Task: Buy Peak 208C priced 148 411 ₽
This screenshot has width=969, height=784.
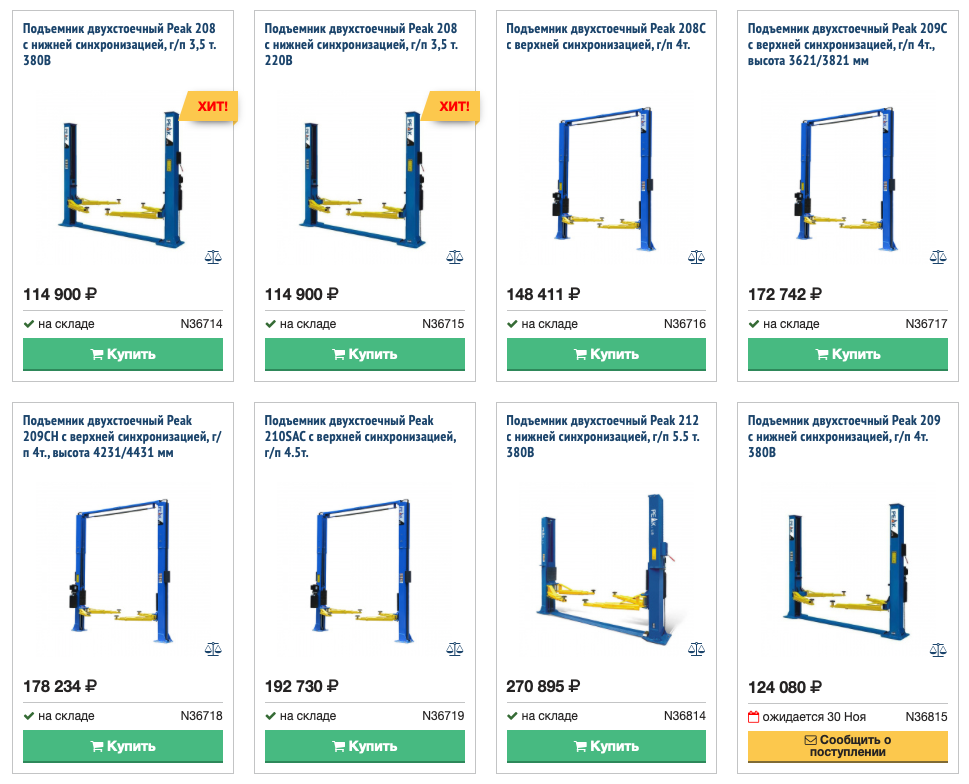Action: tap(606, 355)
